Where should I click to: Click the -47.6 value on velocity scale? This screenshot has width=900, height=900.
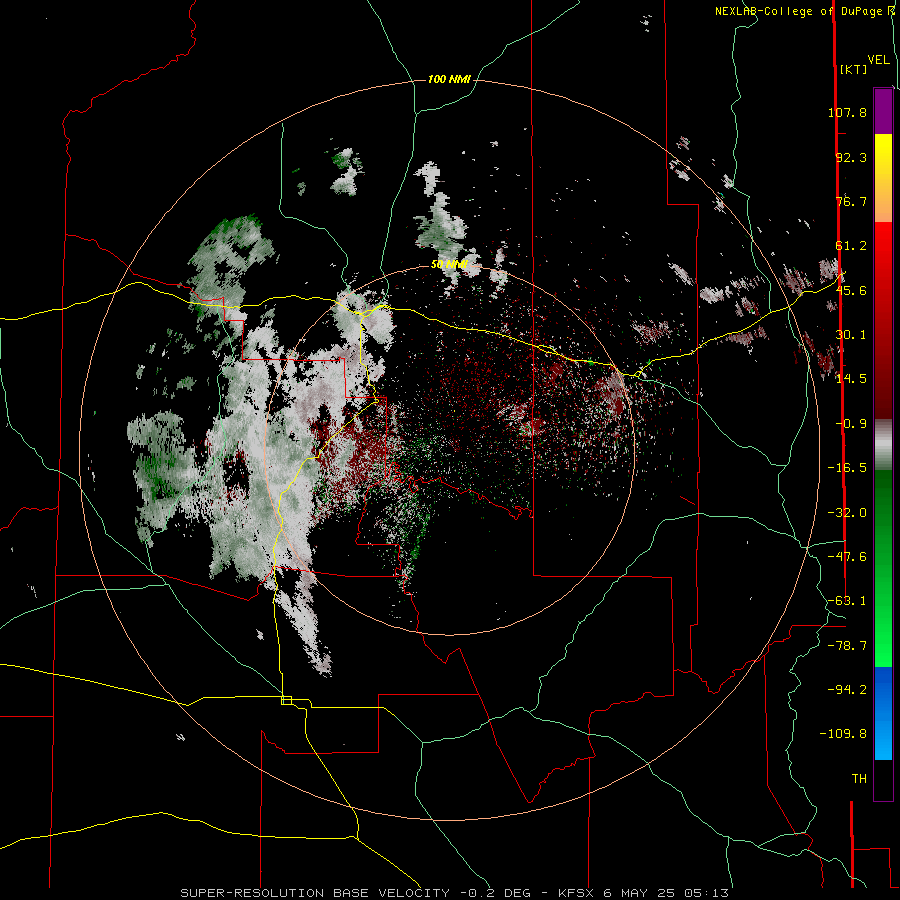pyautogui.click(x=847, y=557)
